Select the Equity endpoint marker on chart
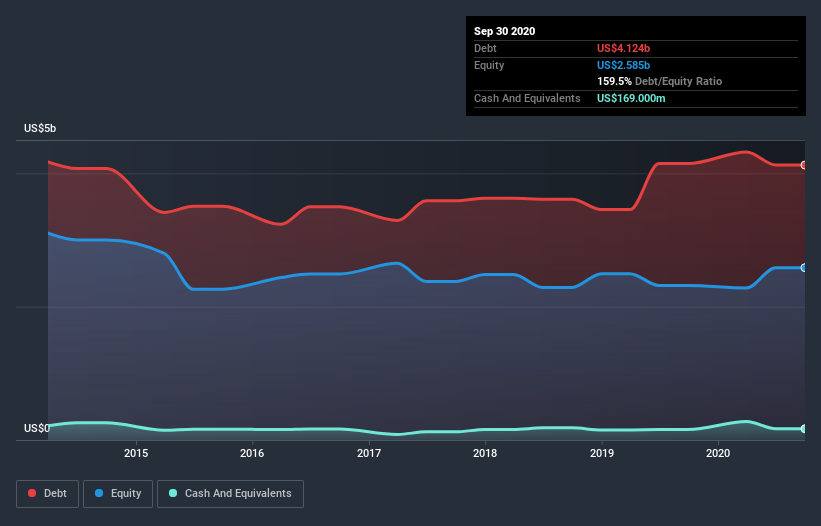 (x=804, y=267)
